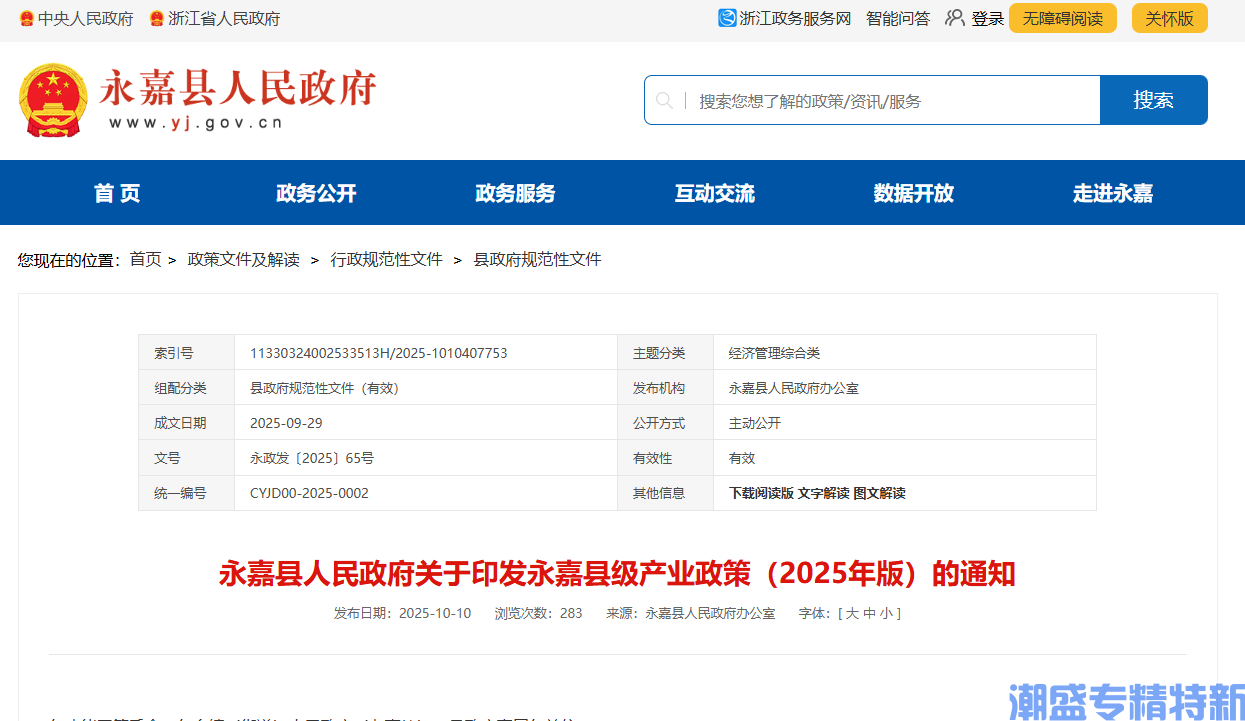This screenshot has height=721, width=1245.
Task: Click the user profile icon beside 登录
Action: [955, 18]
